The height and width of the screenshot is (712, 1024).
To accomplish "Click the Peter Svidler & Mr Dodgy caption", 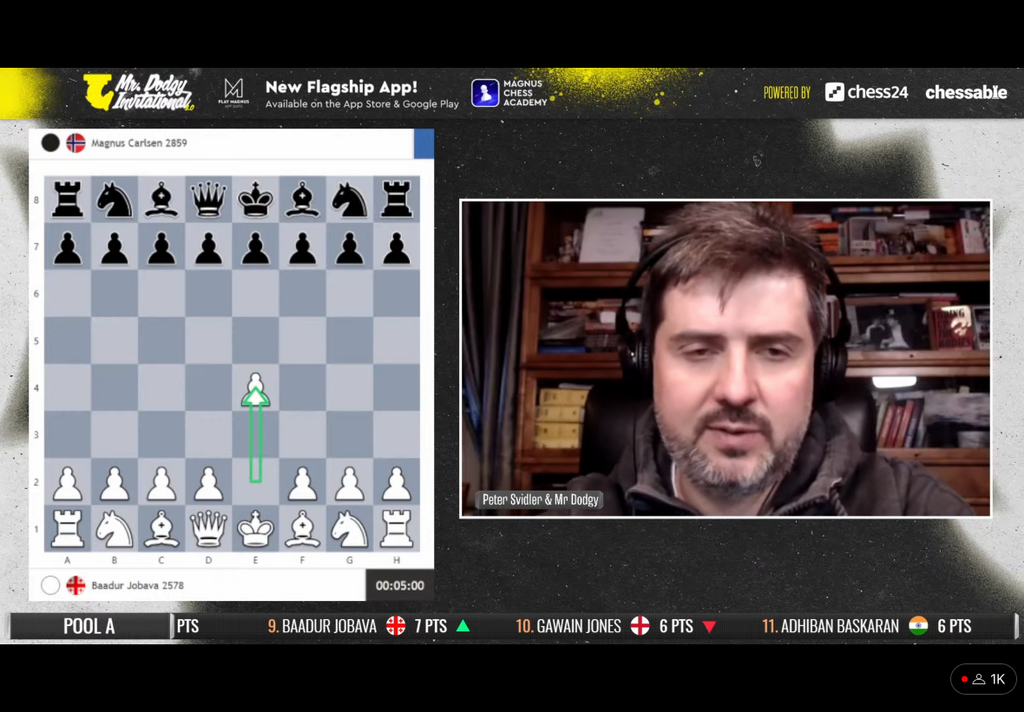I will tap(540, 500).
